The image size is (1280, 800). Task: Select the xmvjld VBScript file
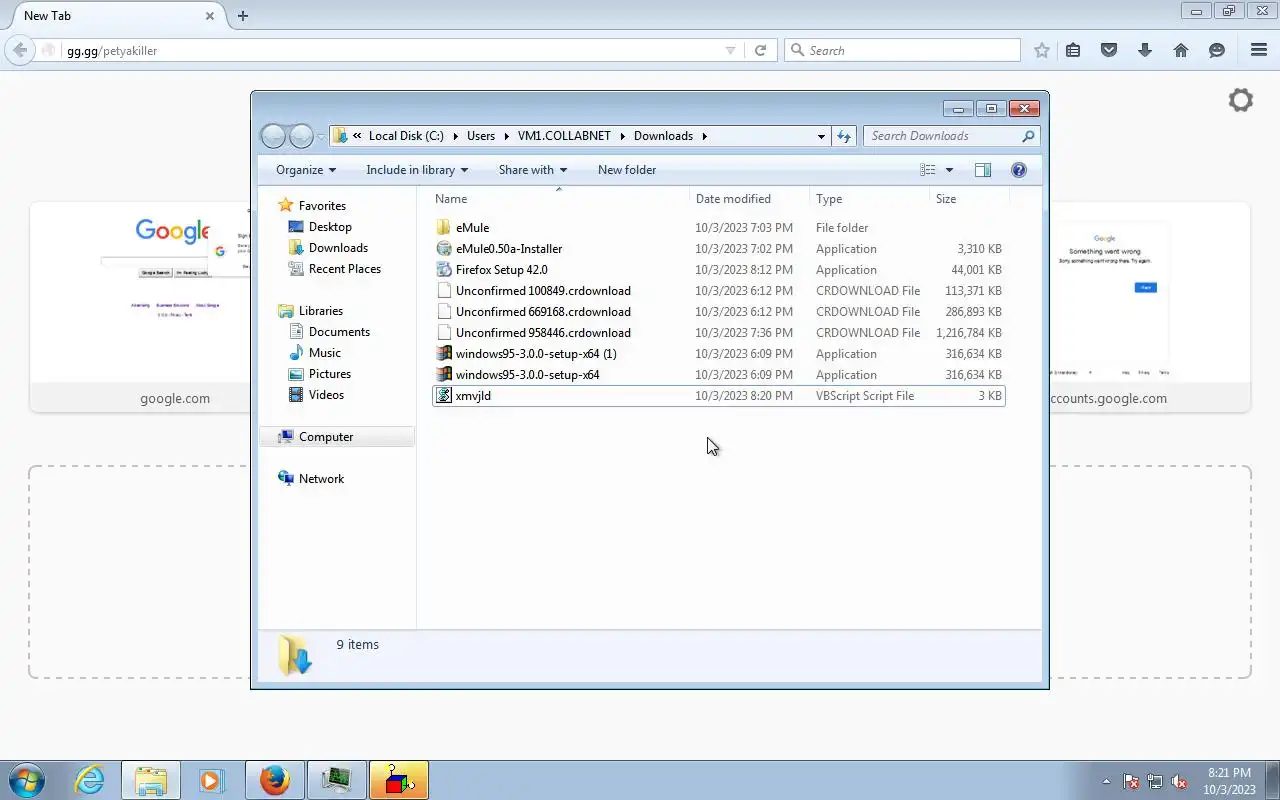(718, 396)
